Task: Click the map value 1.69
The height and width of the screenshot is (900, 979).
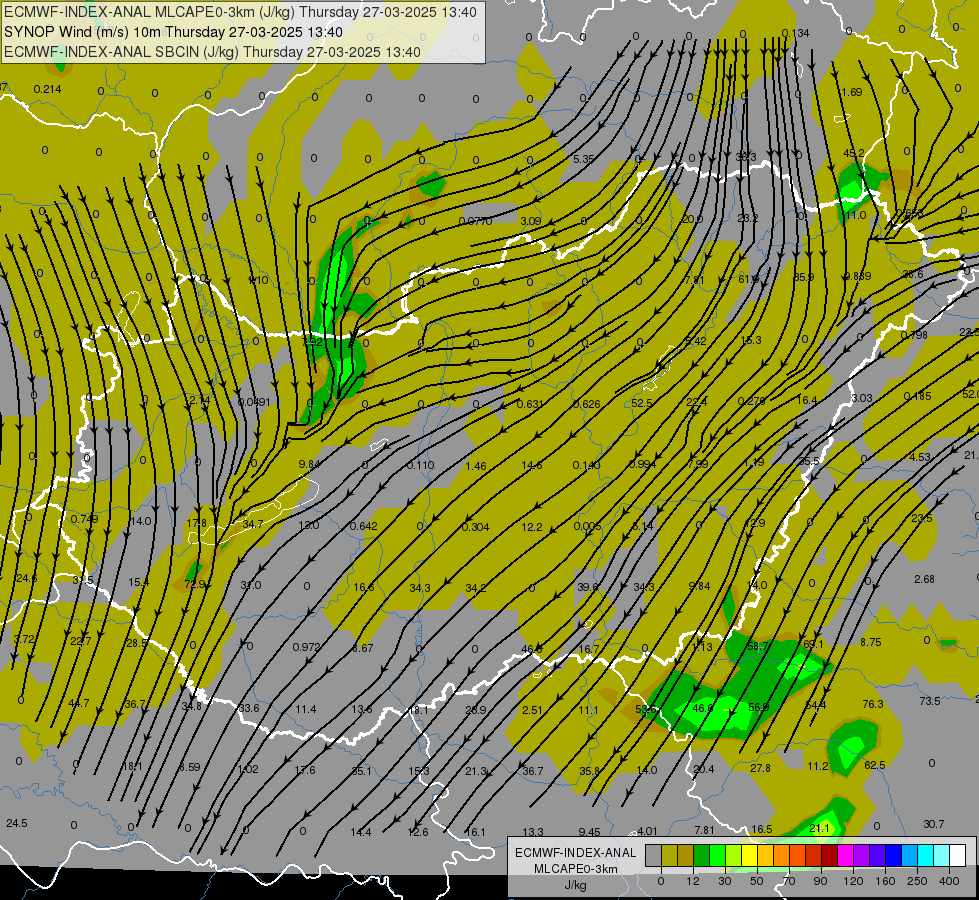Action: [852, 92]
